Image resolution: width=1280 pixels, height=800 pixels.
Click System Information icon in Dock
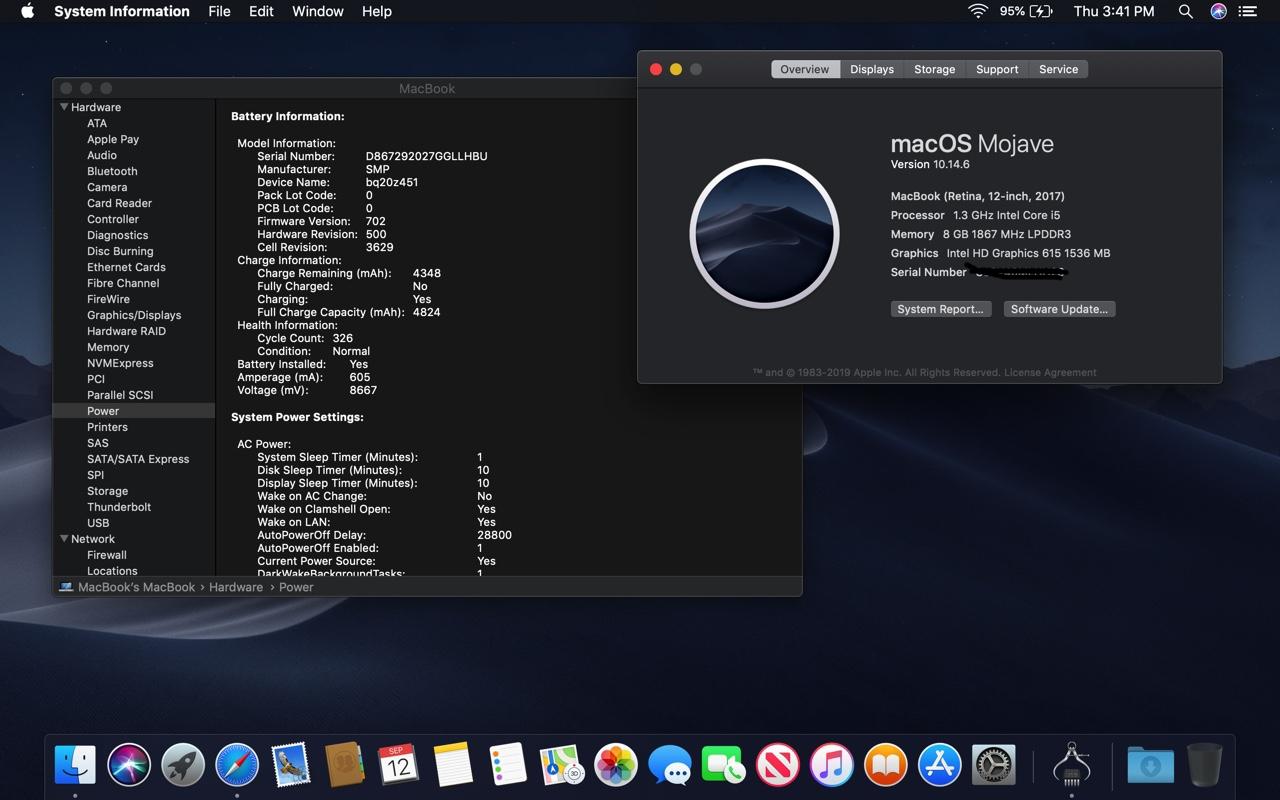coord(1071,766)
